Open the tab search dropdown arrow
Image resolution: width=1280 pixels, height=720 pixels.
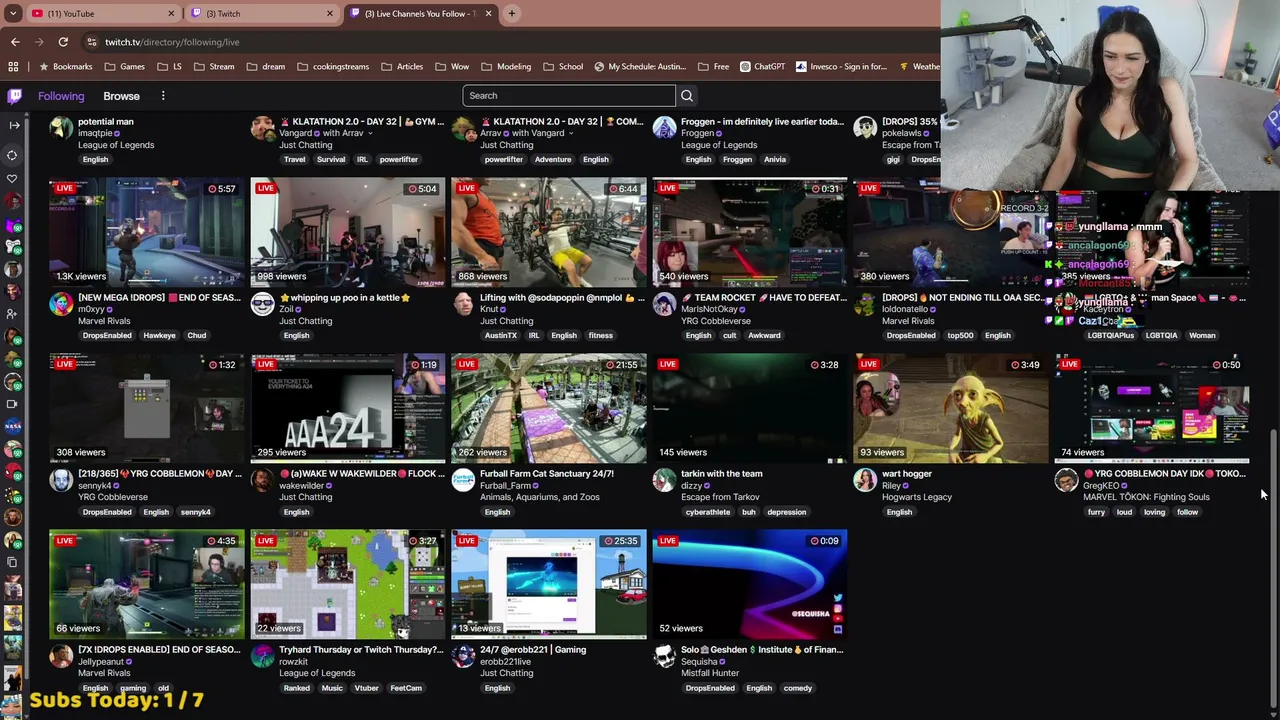pos(13,14)
